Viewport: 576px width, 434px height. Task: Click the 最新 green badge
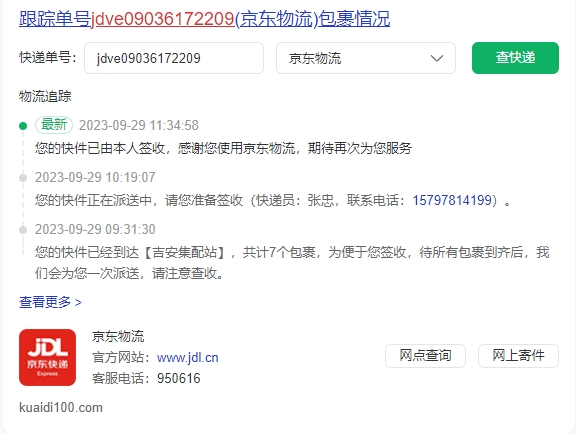[x=54, y=125]
